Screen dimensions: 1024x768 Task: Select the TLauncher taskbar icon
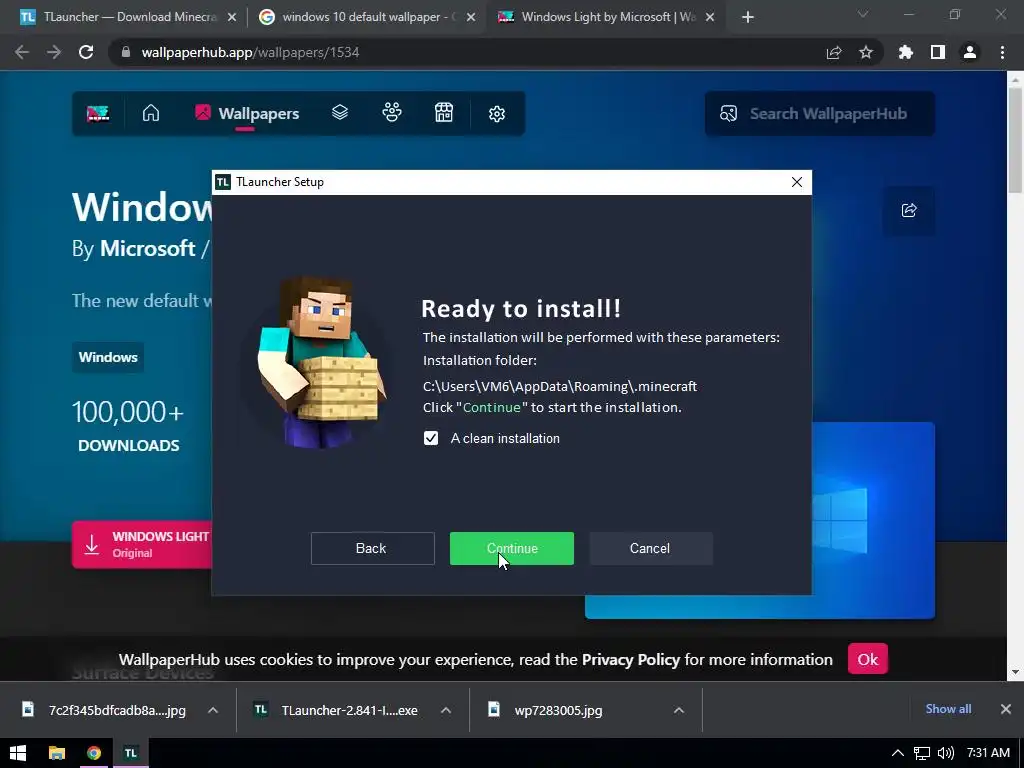click(131, 753)
